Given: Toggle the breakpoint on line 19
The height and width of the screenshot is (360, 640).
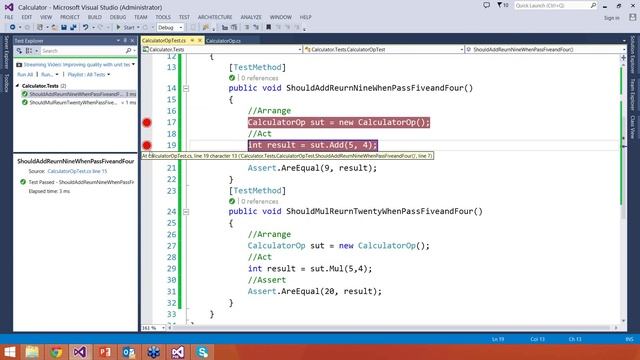Looking at the screenshot, I should click(x=147, y=145).
